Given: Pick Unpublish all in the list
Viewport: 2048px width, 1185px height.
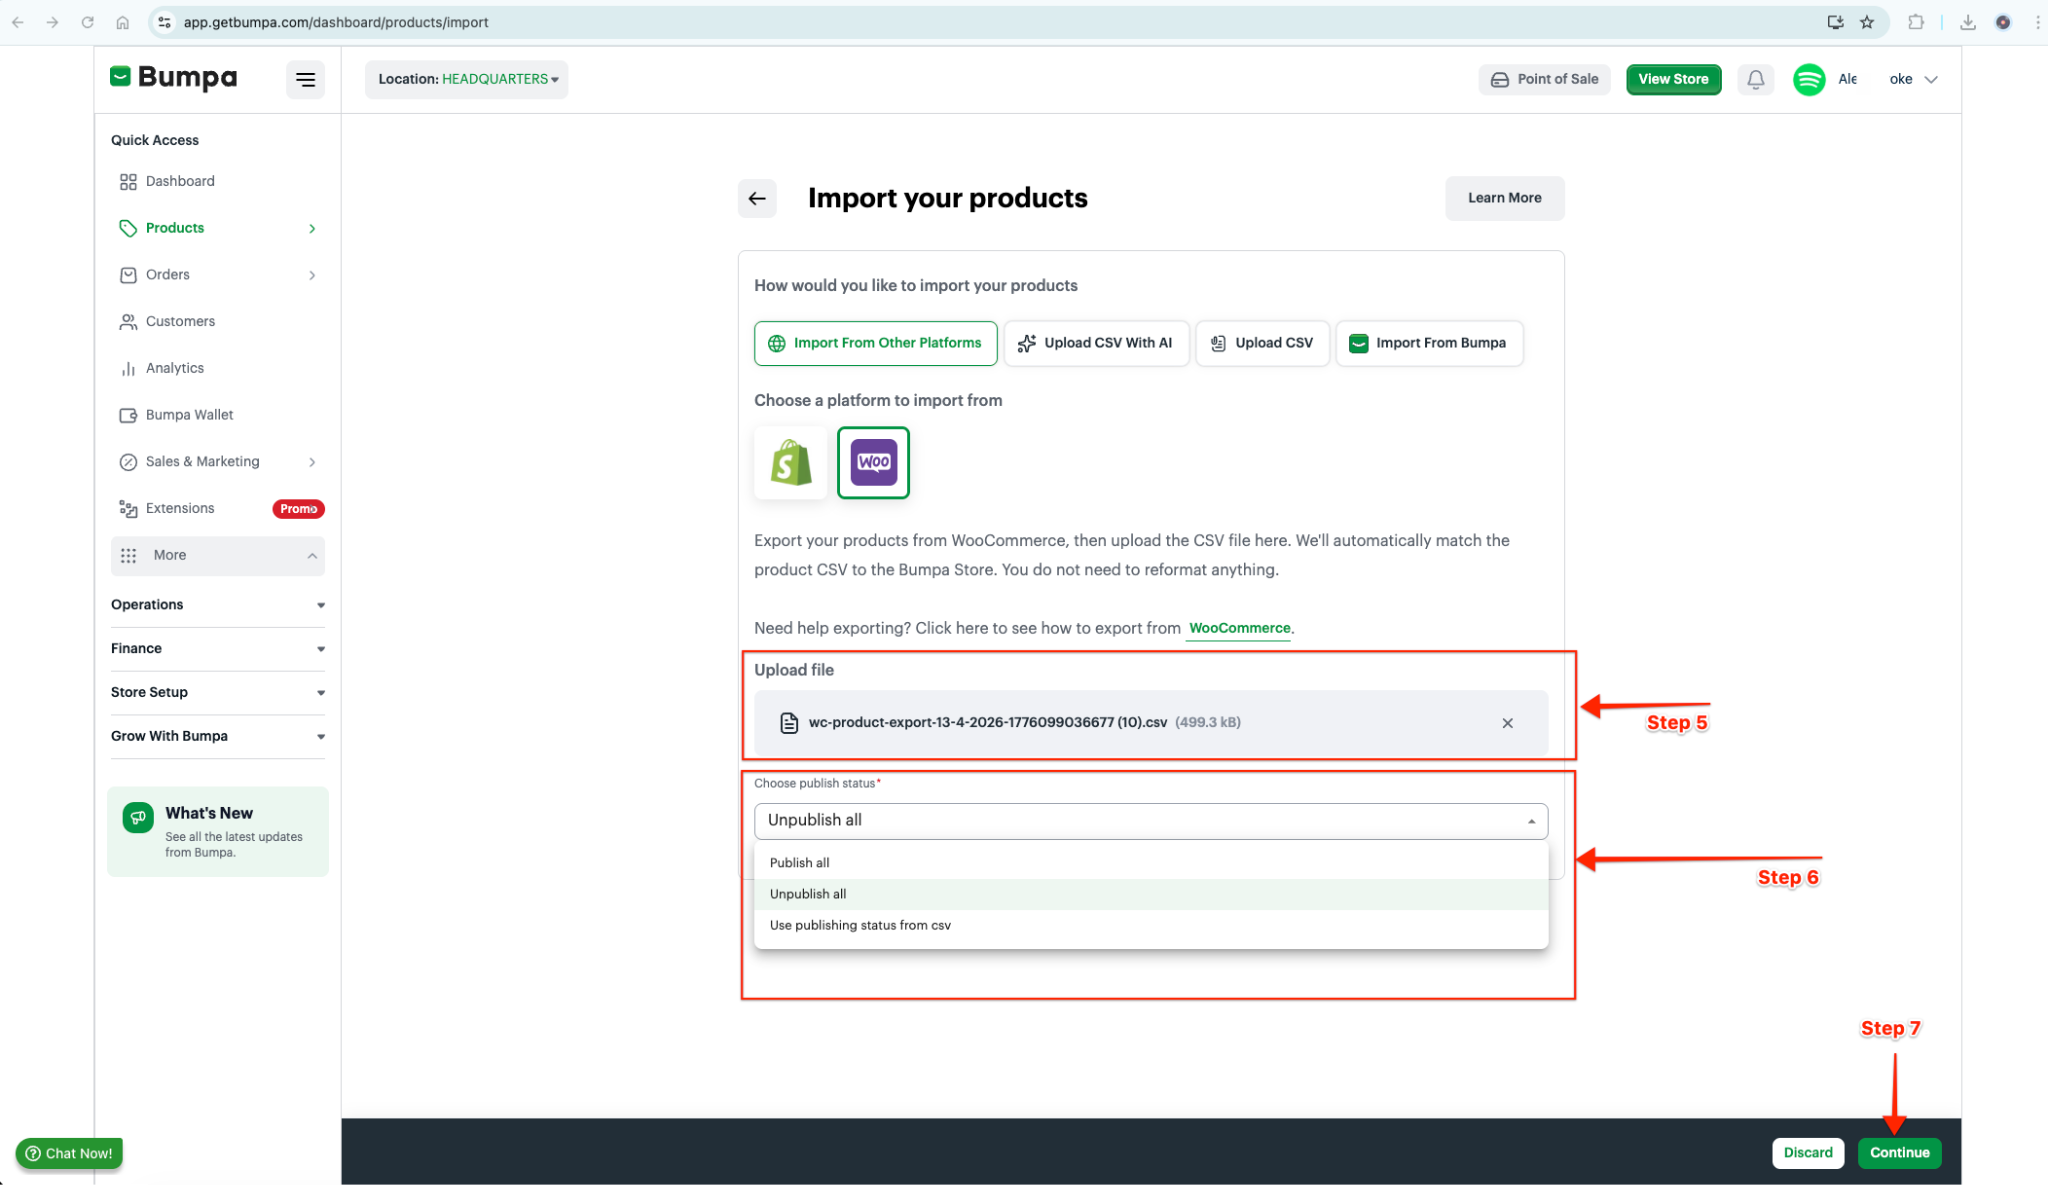Looking at the screenshot, I should (808, 894).
